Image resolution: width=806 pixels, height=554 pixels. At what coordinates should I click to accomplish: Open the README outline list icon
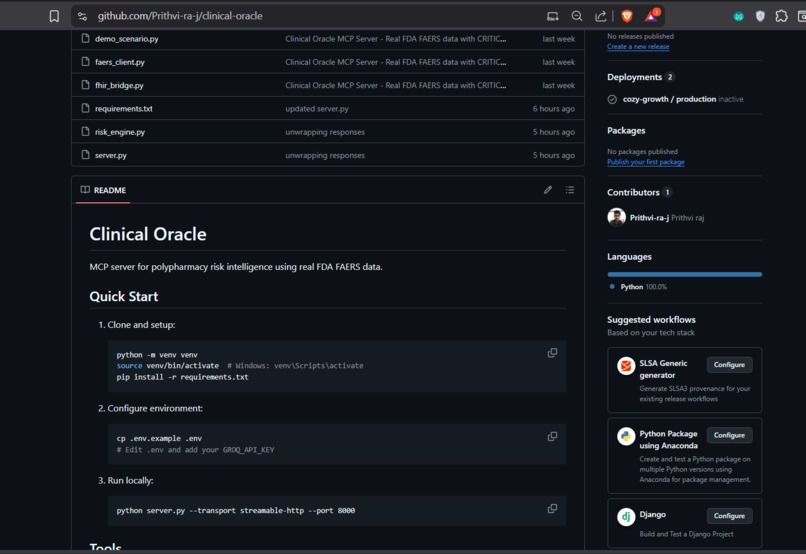(570, 190)
